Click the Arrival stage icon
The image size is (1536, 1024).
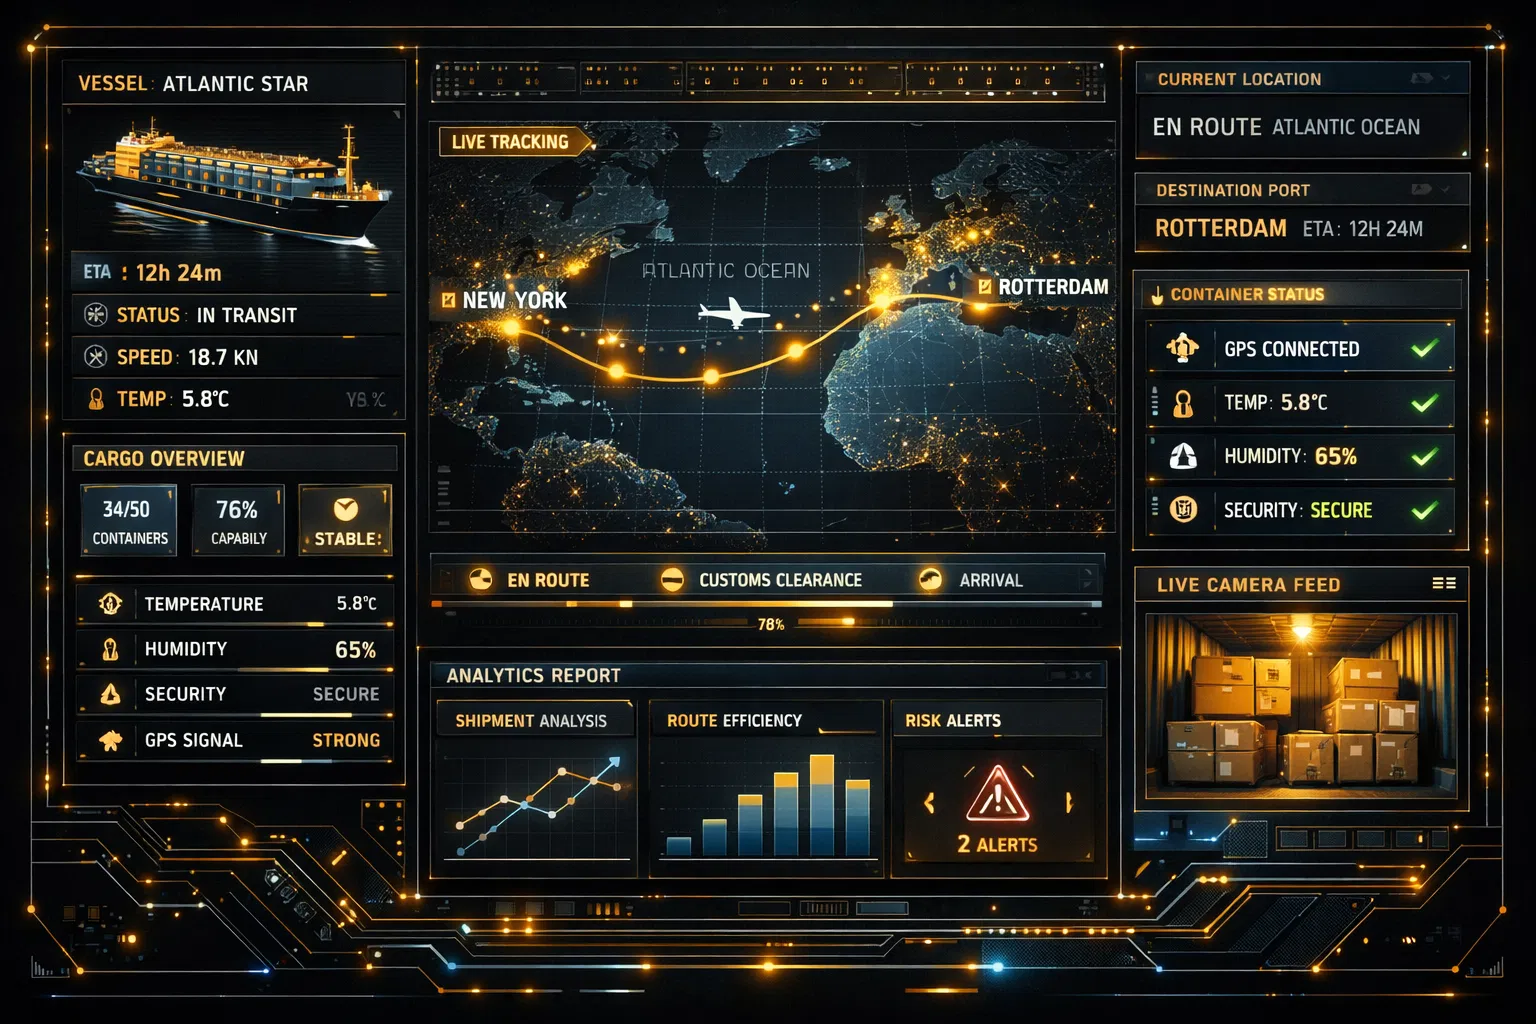[930, 579]
